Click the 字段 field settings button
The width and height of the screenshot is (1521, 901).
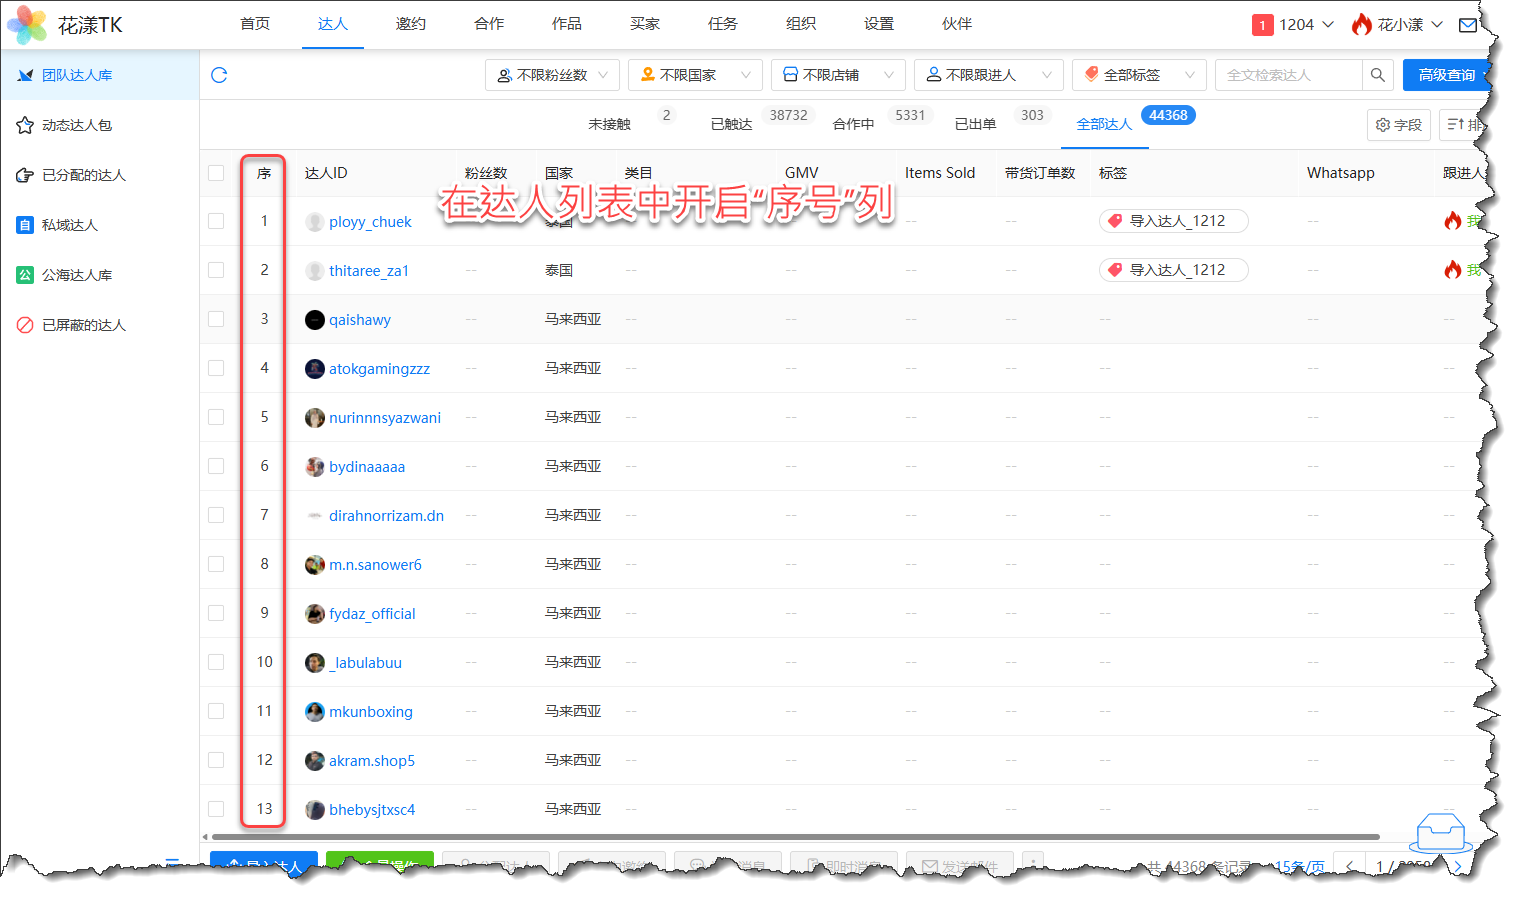pyautogui.click(x=1398, y=125)
